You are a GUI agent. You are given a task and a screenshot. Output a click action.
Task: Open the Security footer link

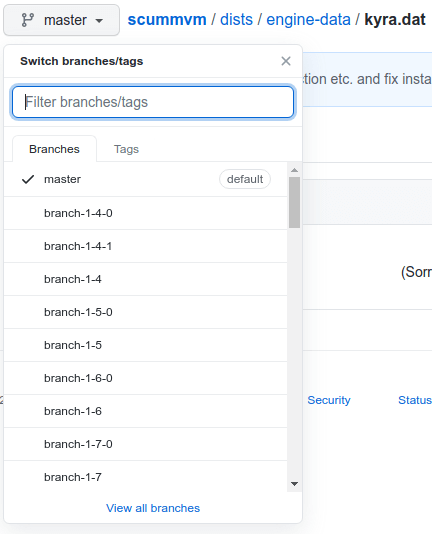coord(329,400)
